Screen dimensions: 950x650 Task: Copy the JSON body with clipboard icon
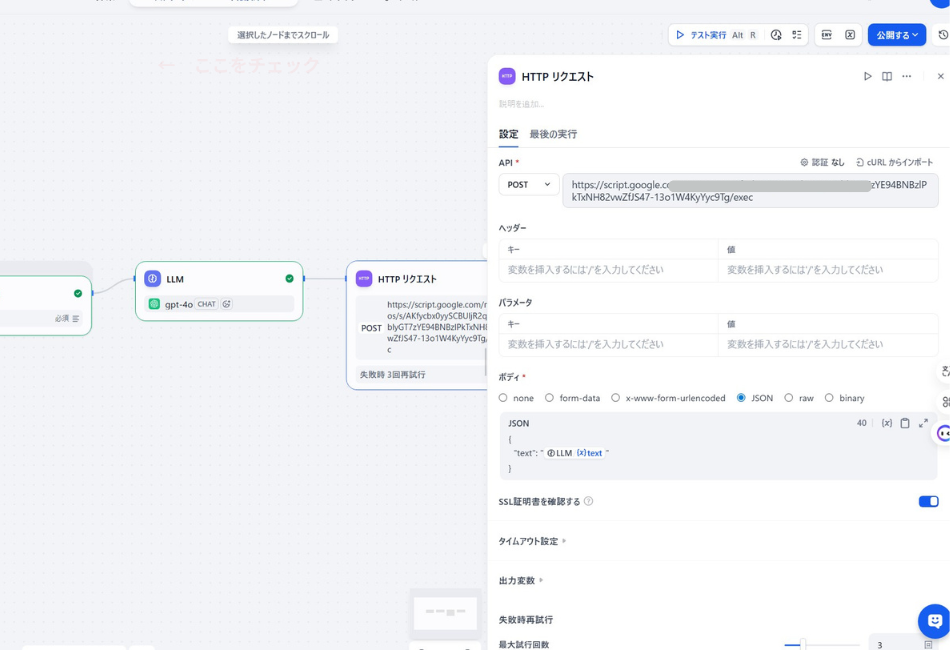905,423
